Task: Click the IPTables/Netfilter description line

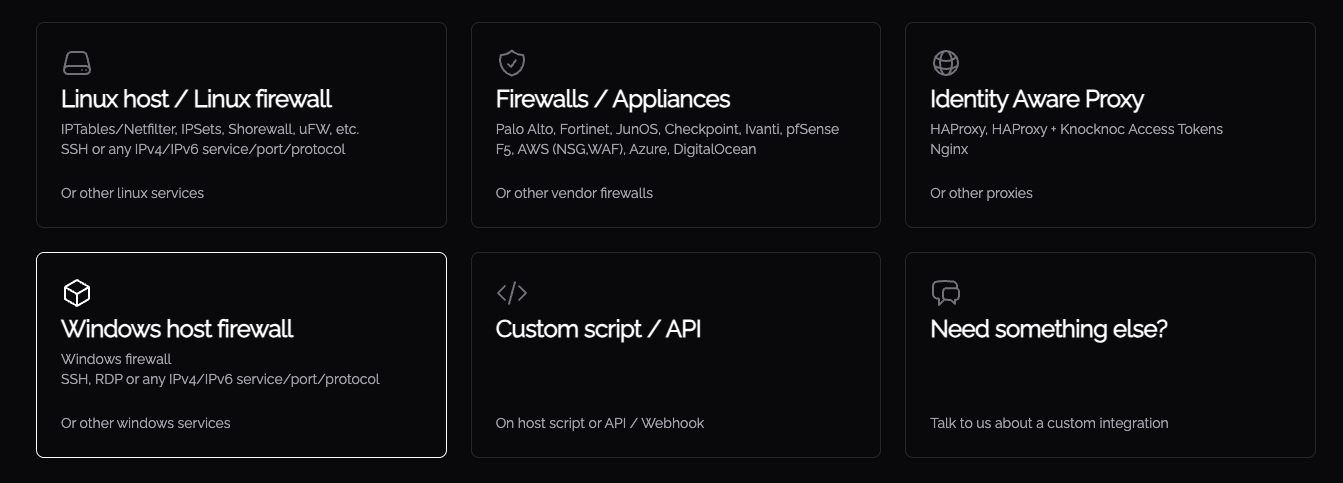Action: (210, 129)
